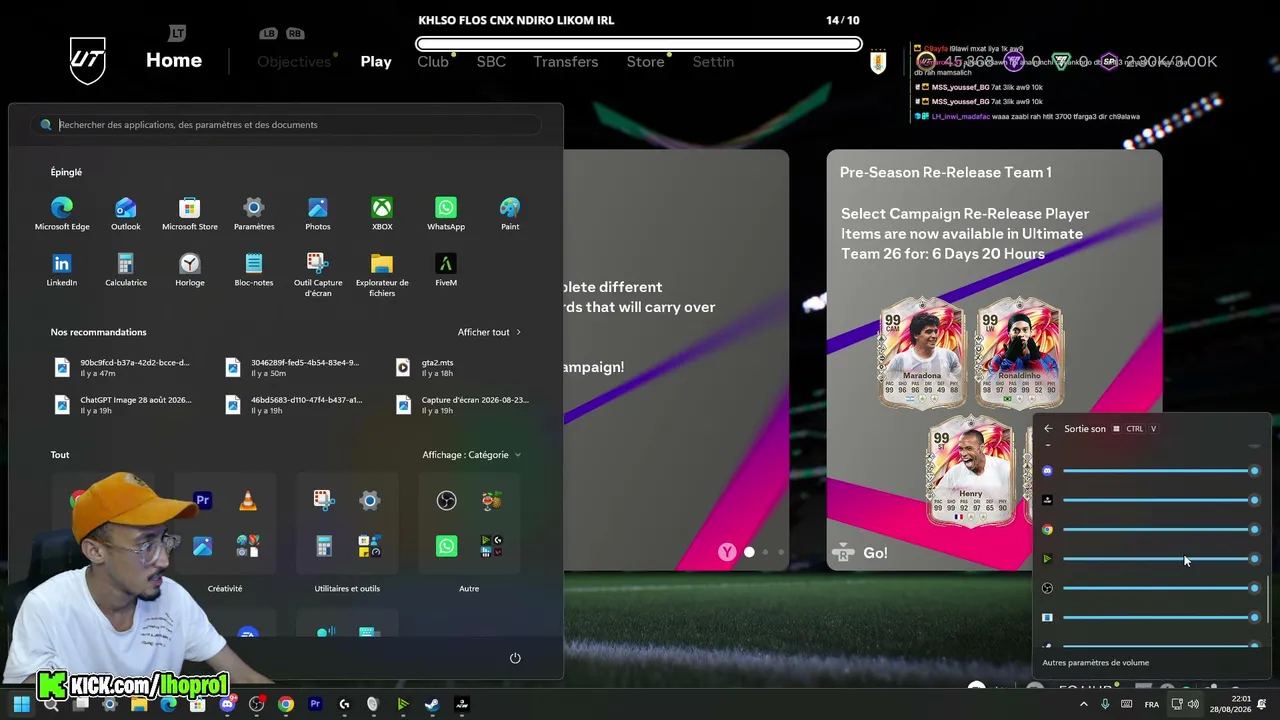Adjust the OBS volume slider
The image size is (1280, 720).
(x=1160, y=588)
